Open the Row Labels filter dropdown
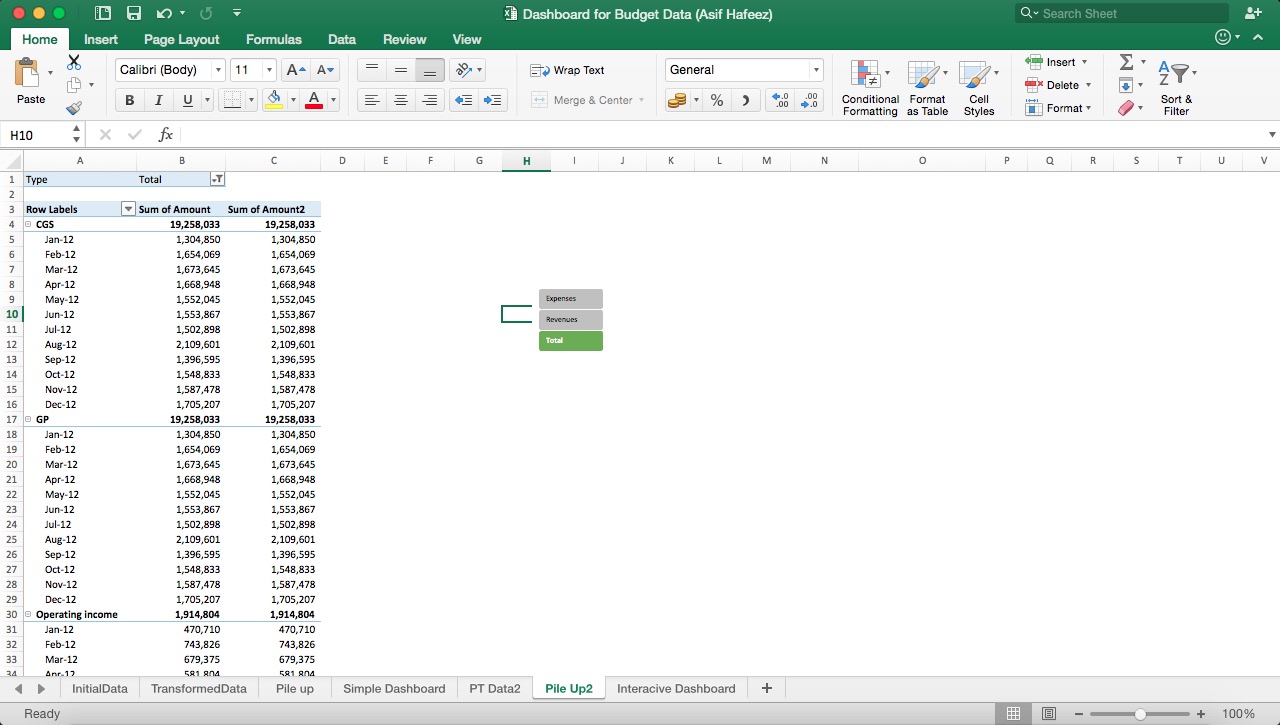This screenshot has width=1280, height=725. [x=127, y=209]
